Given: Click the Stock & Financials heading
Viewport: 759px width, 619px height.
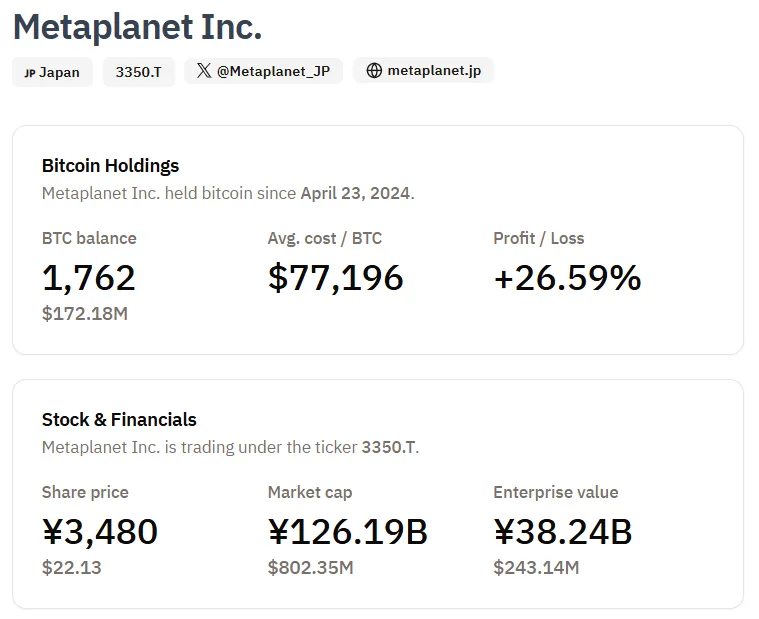Looking at the screenshot, I should tap(119, 420).
